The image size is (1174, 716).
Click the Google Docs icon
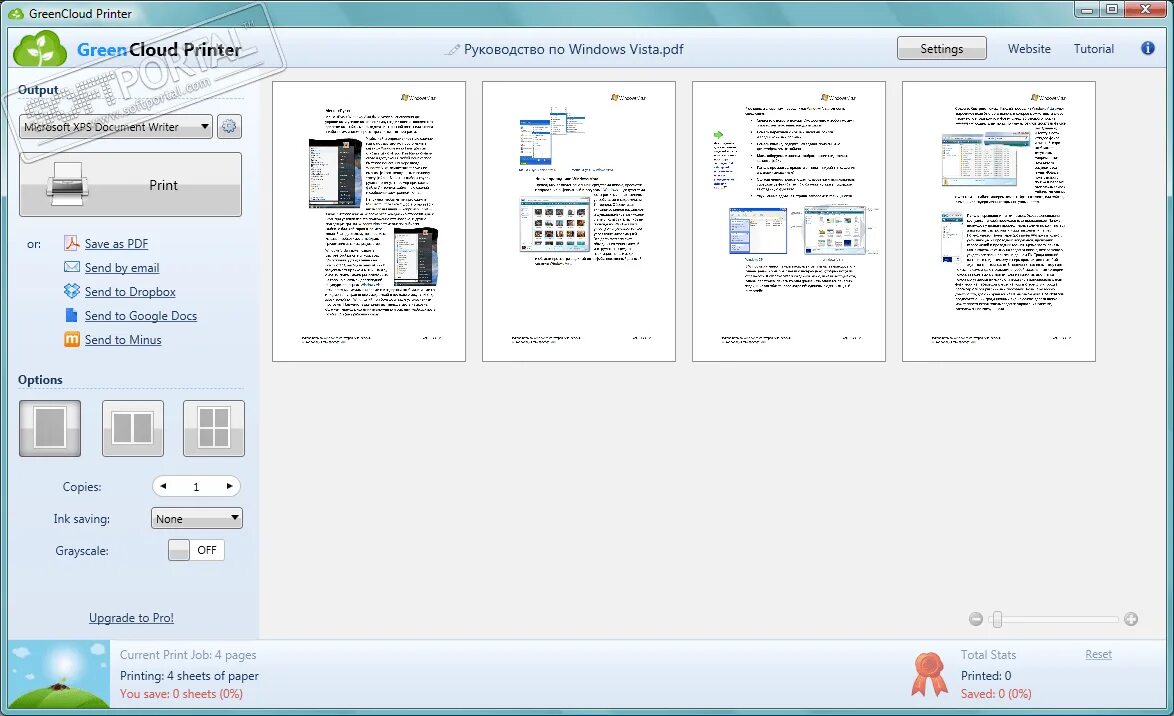(71, 315)
